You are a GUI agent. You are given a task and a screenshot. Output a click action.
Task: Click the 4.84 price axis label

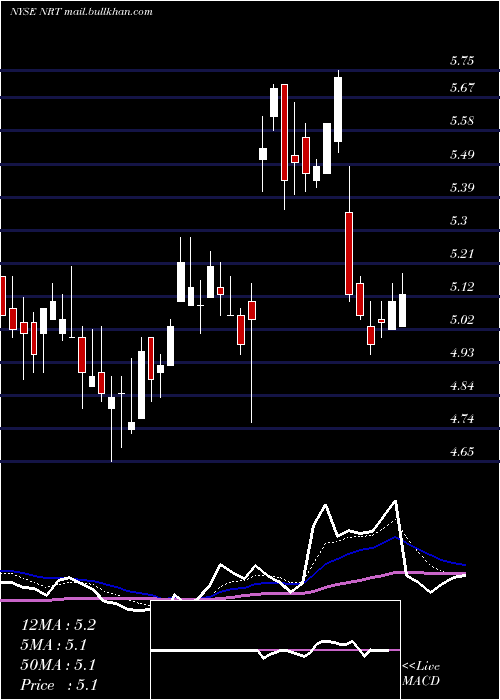click(462, 386)
